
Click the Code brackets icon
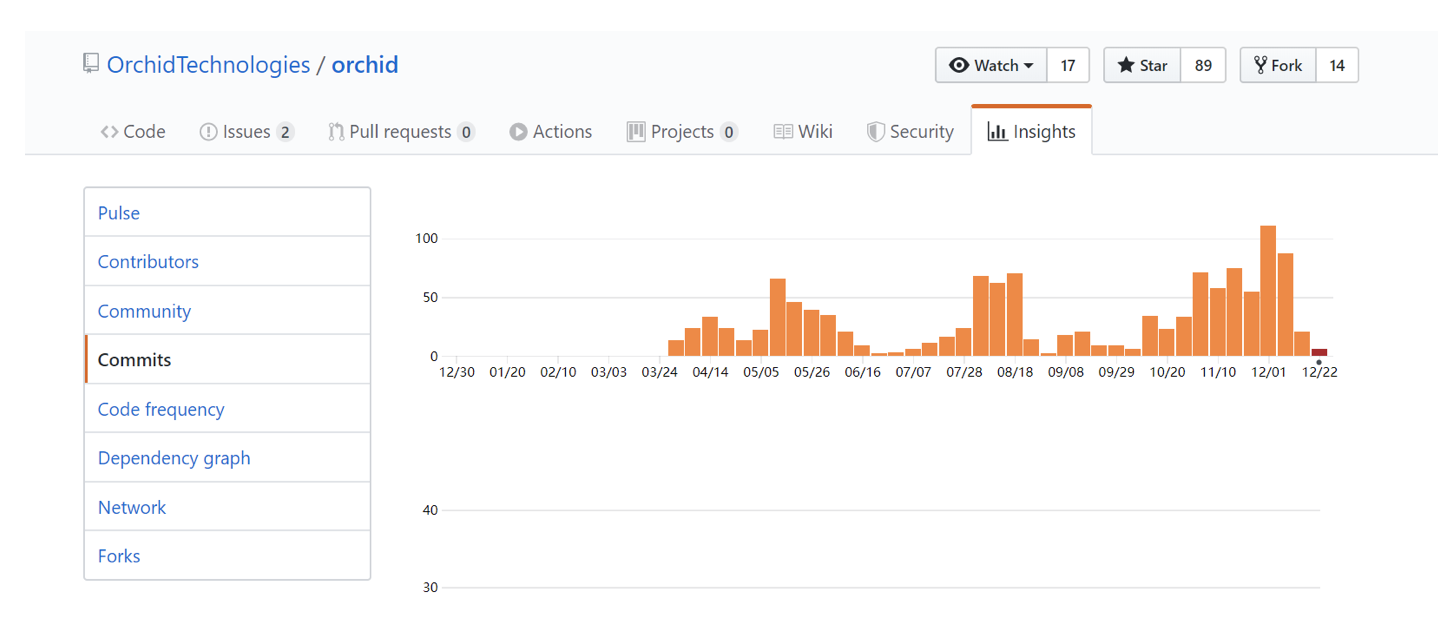[x=109, y=132]
